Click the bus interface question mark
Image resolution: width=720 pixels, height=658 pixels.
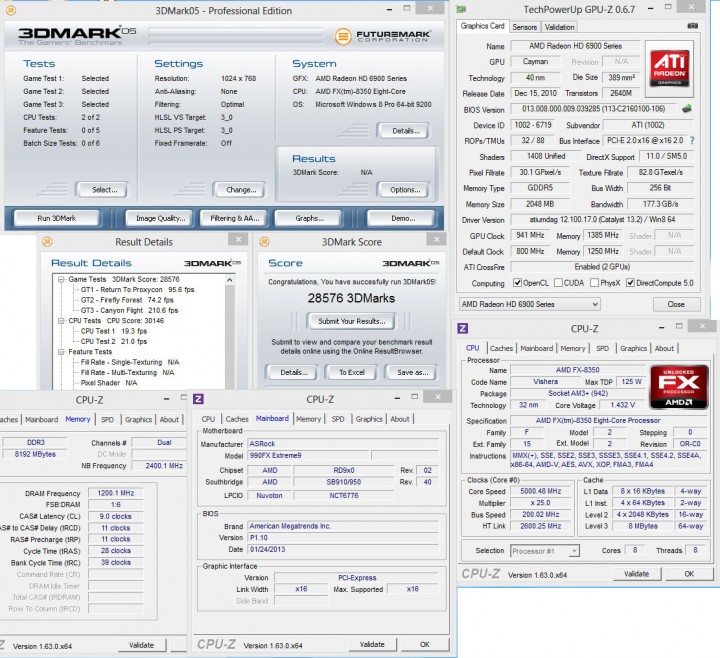point(692,141)
